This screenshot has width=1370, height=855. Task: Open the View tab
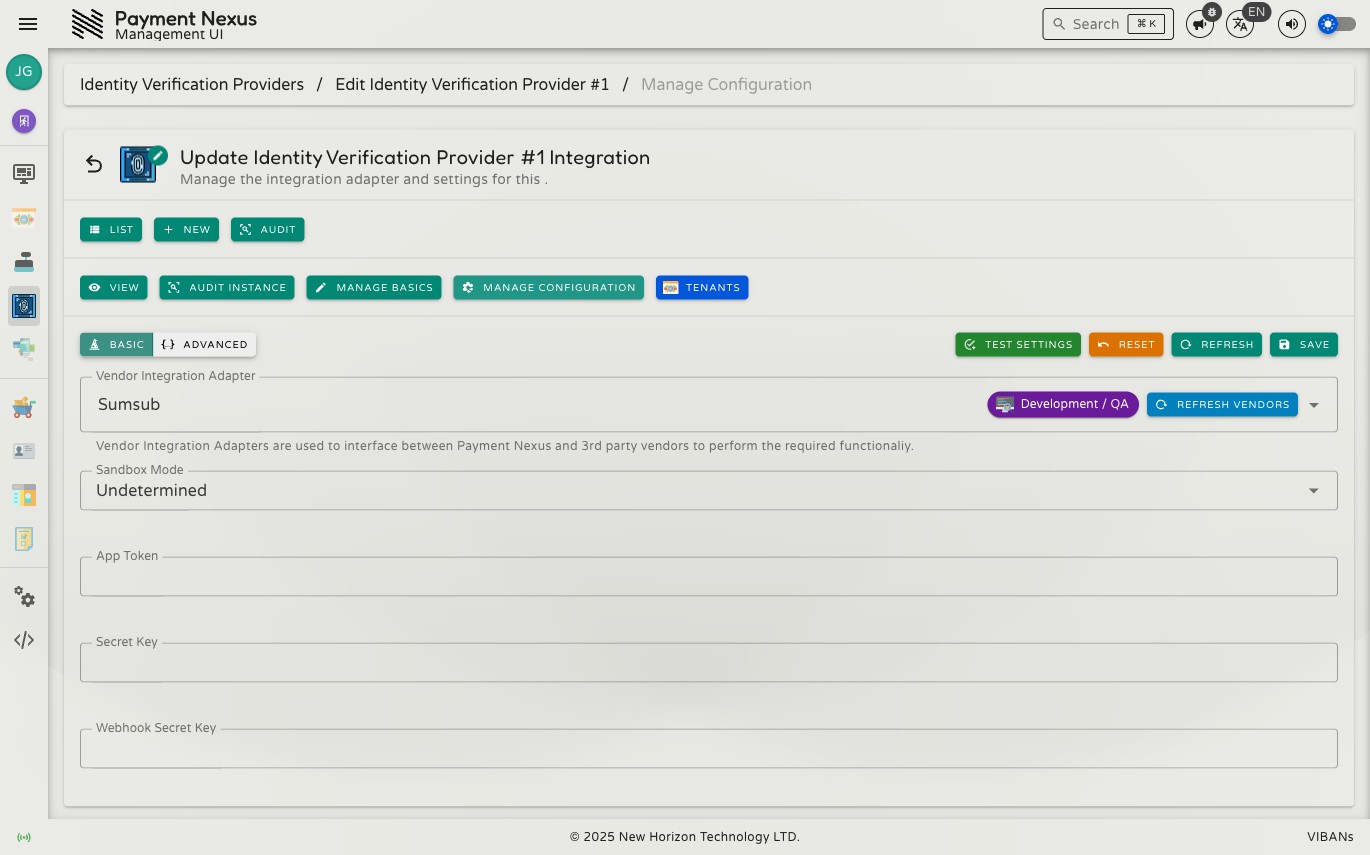[114, 287]
